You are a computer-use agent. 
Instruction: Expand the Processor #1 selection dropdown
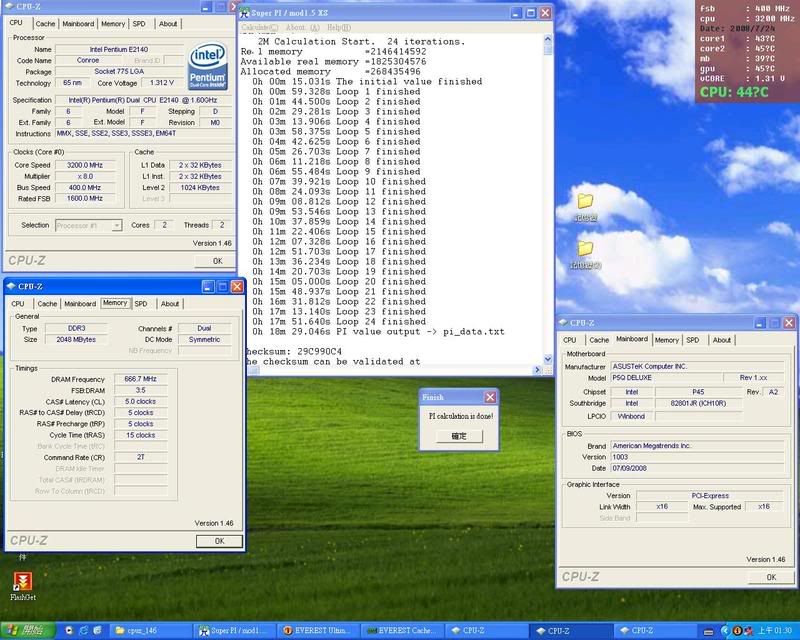tap(117, 226)
